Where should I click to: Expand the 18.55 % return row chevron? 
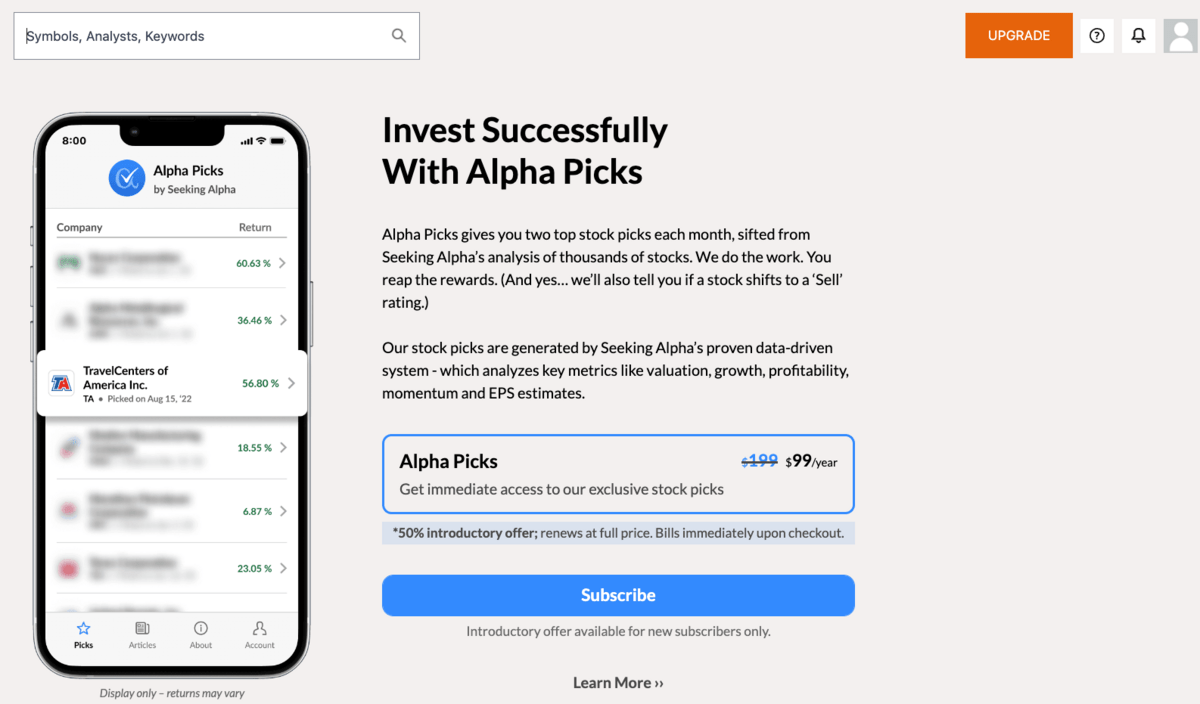point(283,448)
